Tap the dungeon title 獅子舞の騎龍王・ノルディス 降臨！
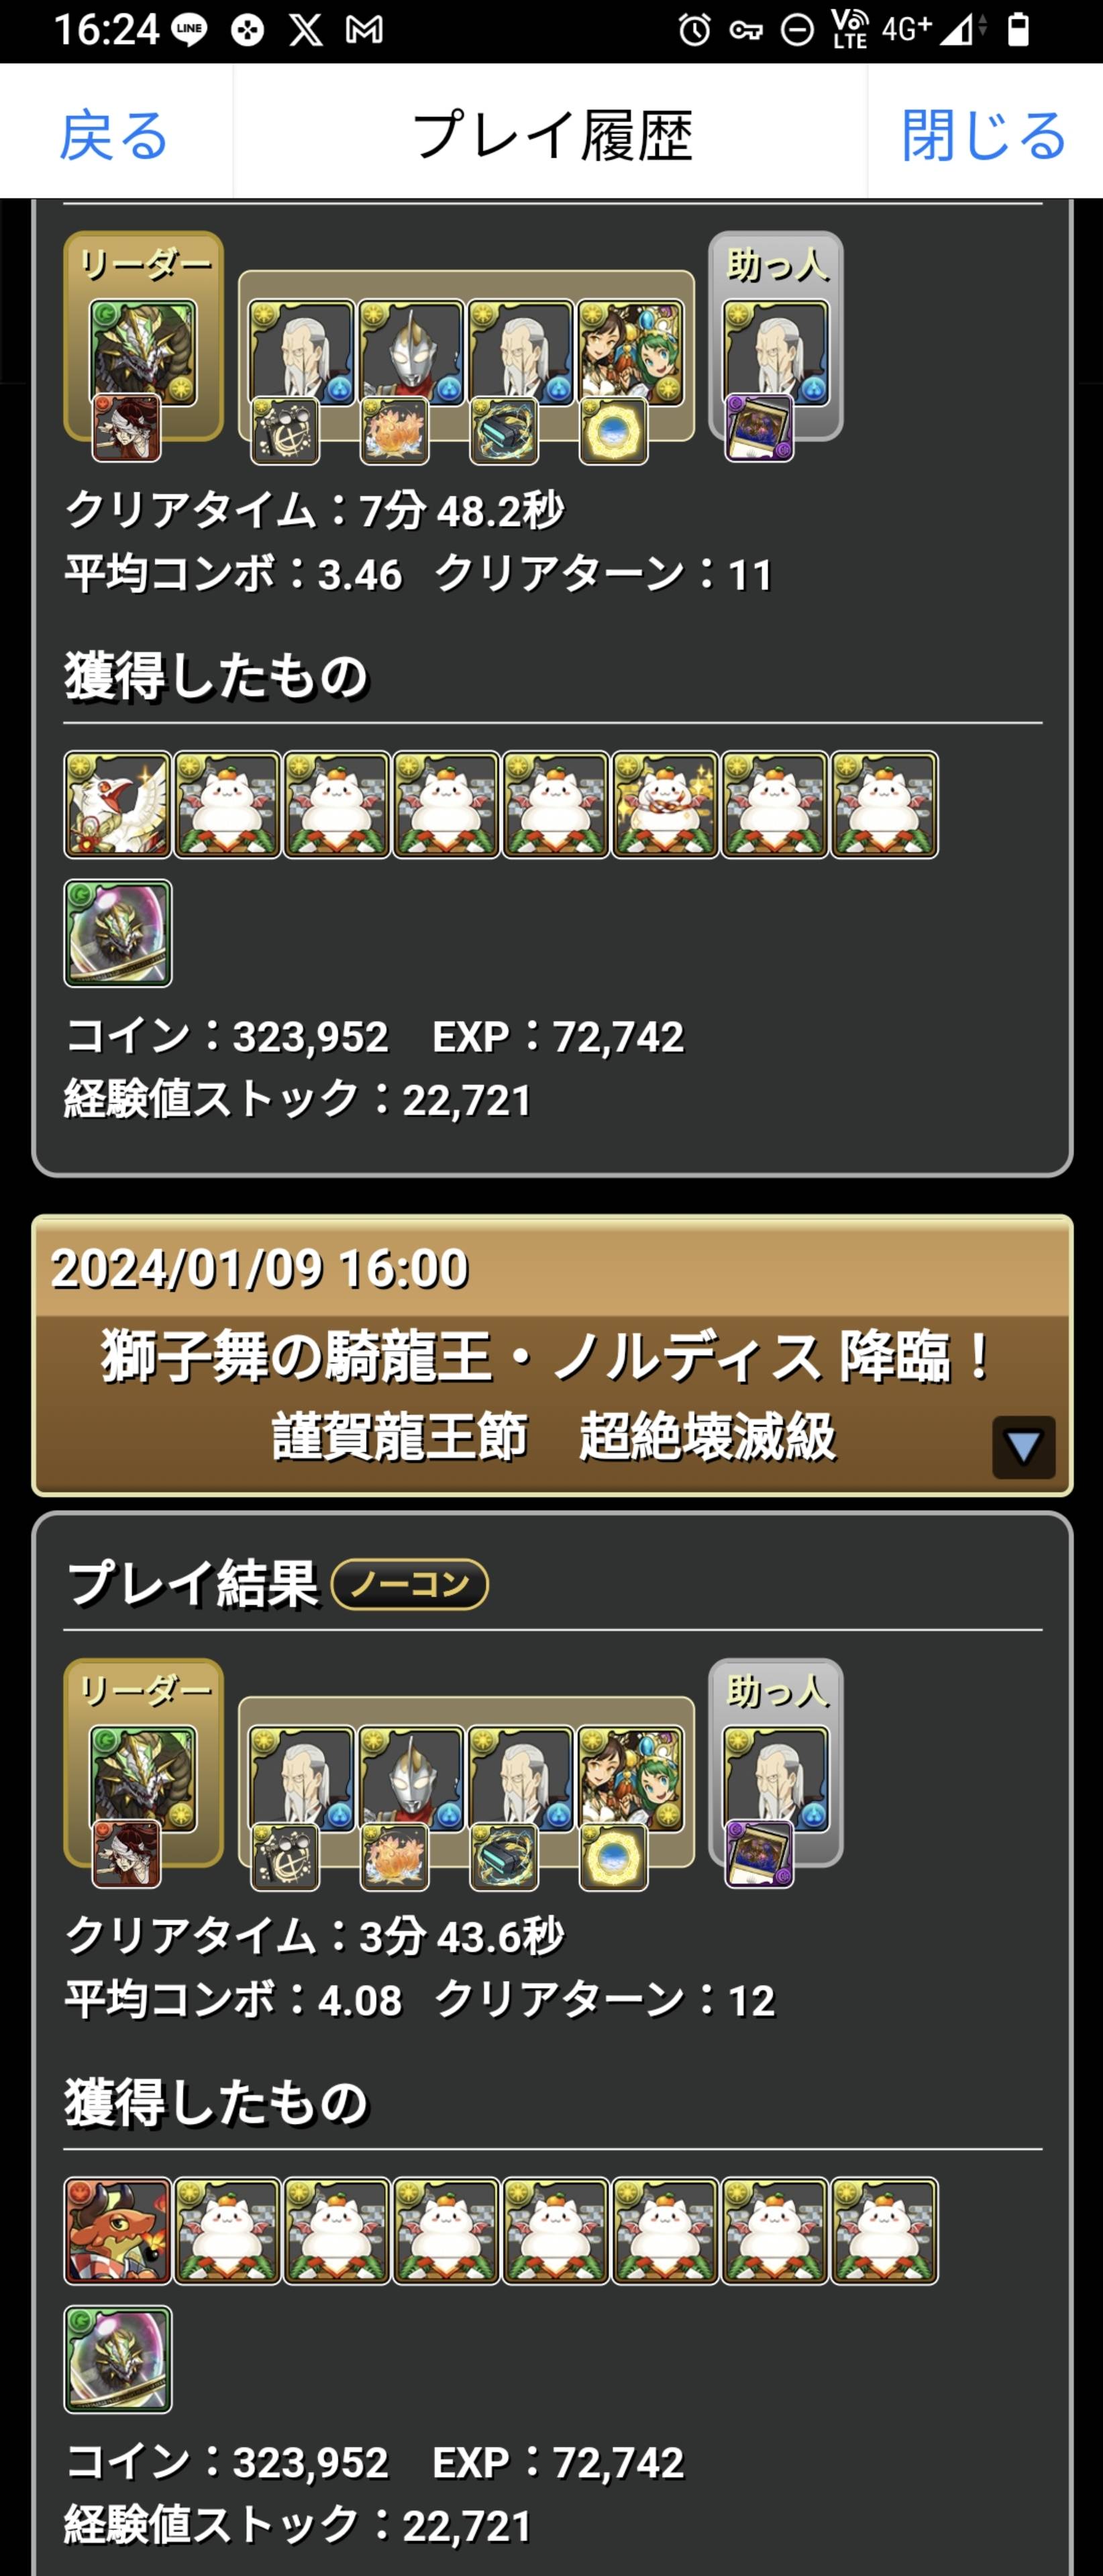1103x2576 pixels. (548, 1357)
